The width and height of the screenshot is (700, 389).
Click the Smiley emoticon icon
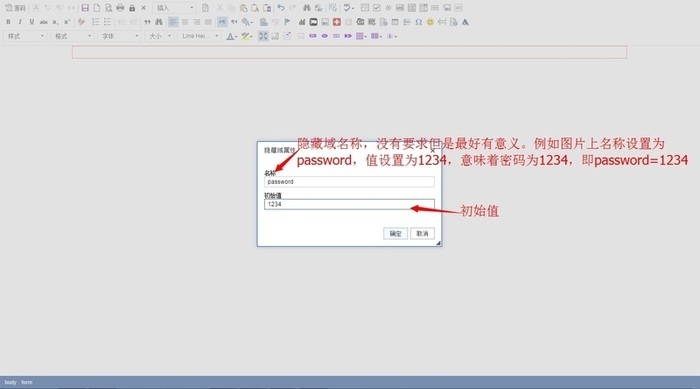coord(430,22)
